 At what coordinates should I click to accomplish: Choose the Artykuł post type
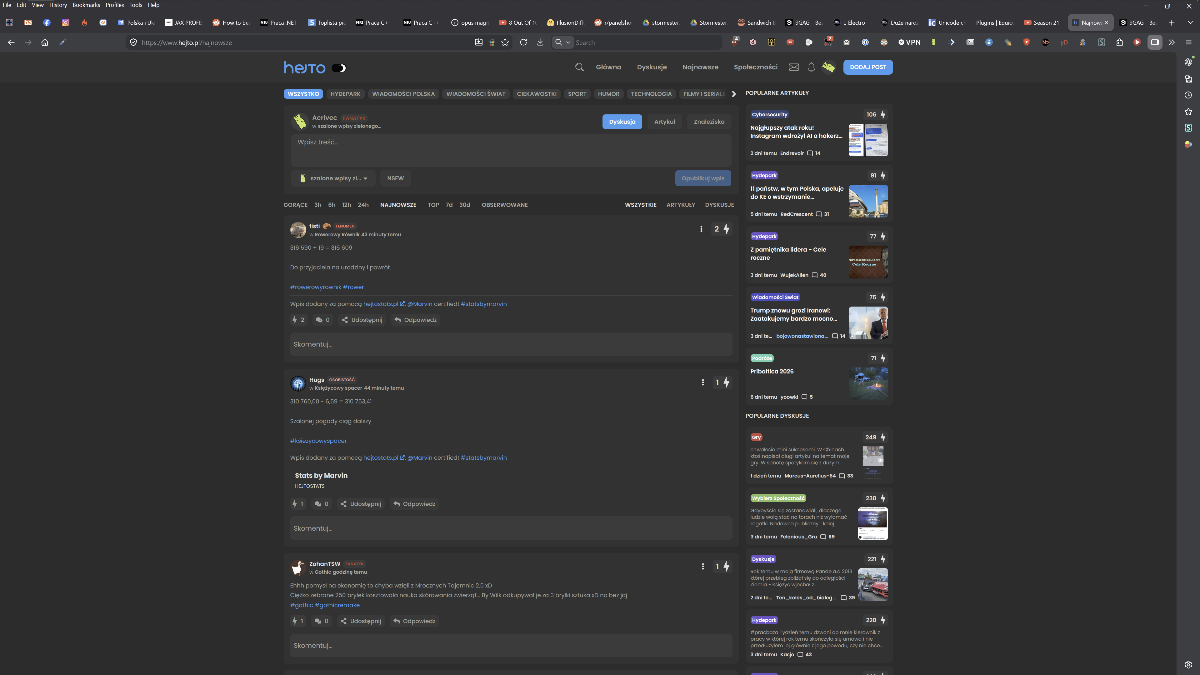(x=665, y=121)
